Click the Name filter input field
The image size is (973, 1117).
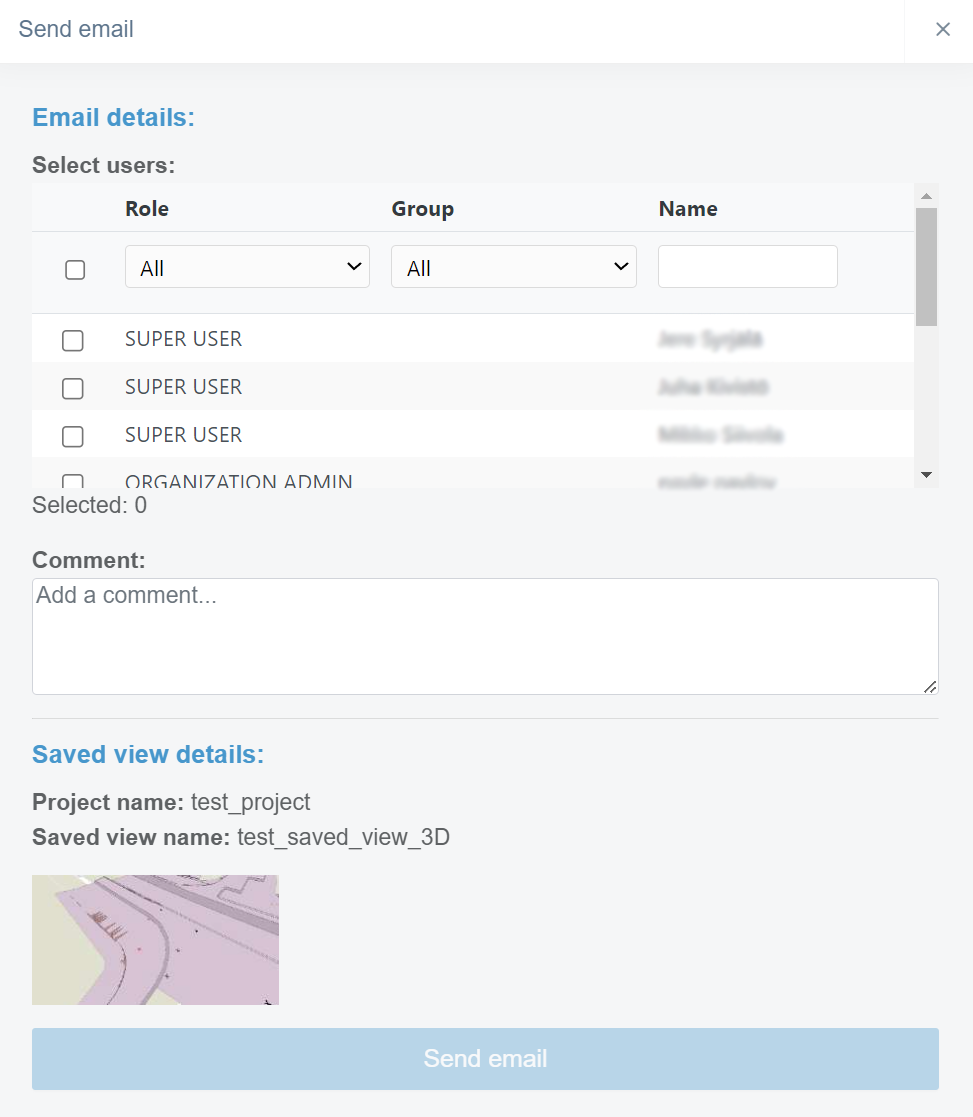coord(747,267)
